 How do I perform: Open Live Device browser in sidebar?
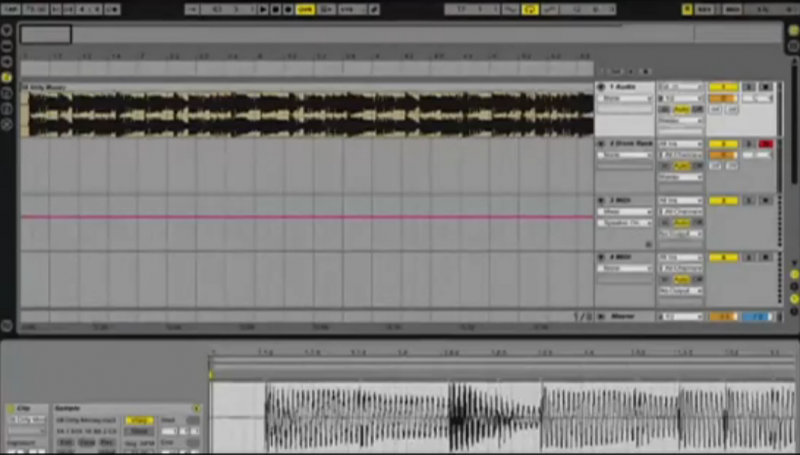coord(7,46)
